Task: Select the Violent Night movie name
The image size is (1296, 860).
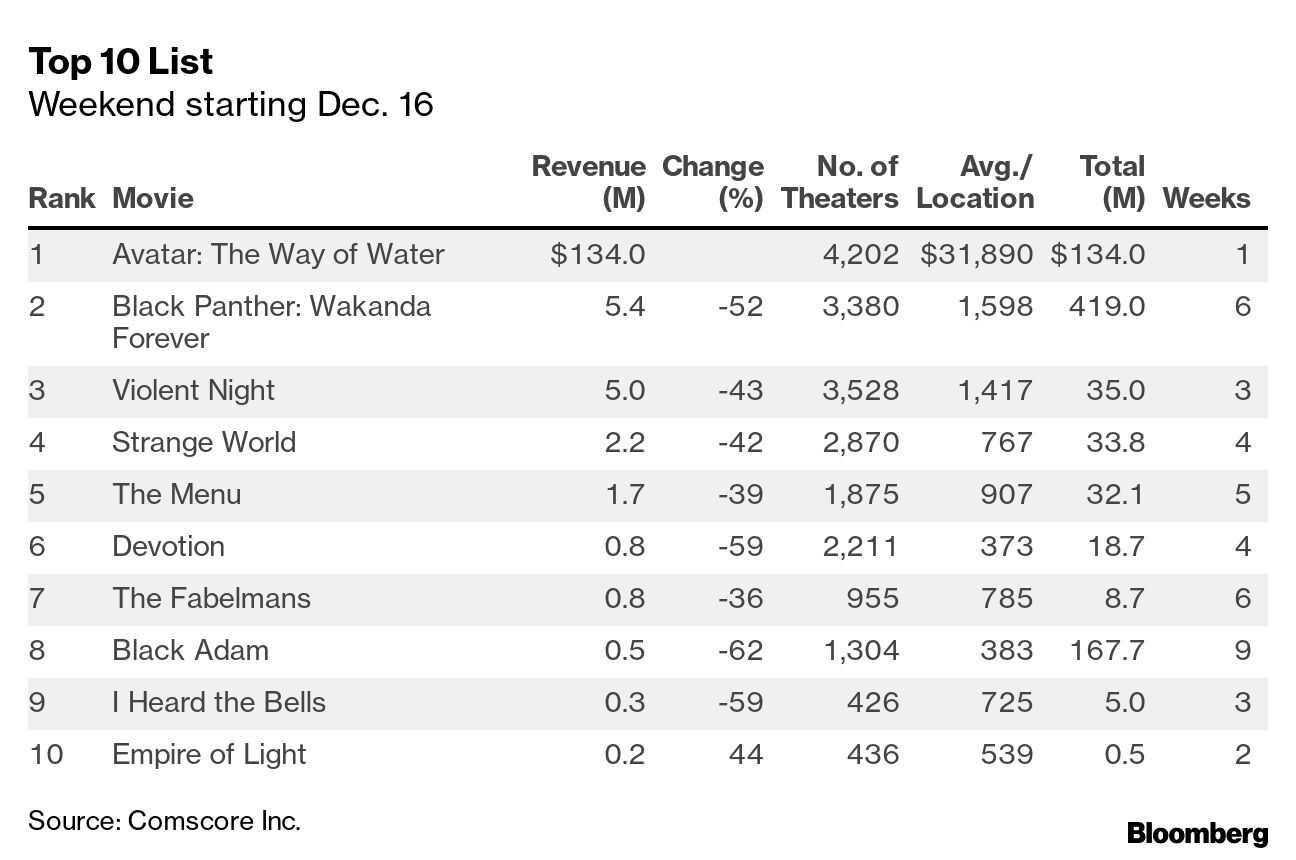Action: (193, 390)
